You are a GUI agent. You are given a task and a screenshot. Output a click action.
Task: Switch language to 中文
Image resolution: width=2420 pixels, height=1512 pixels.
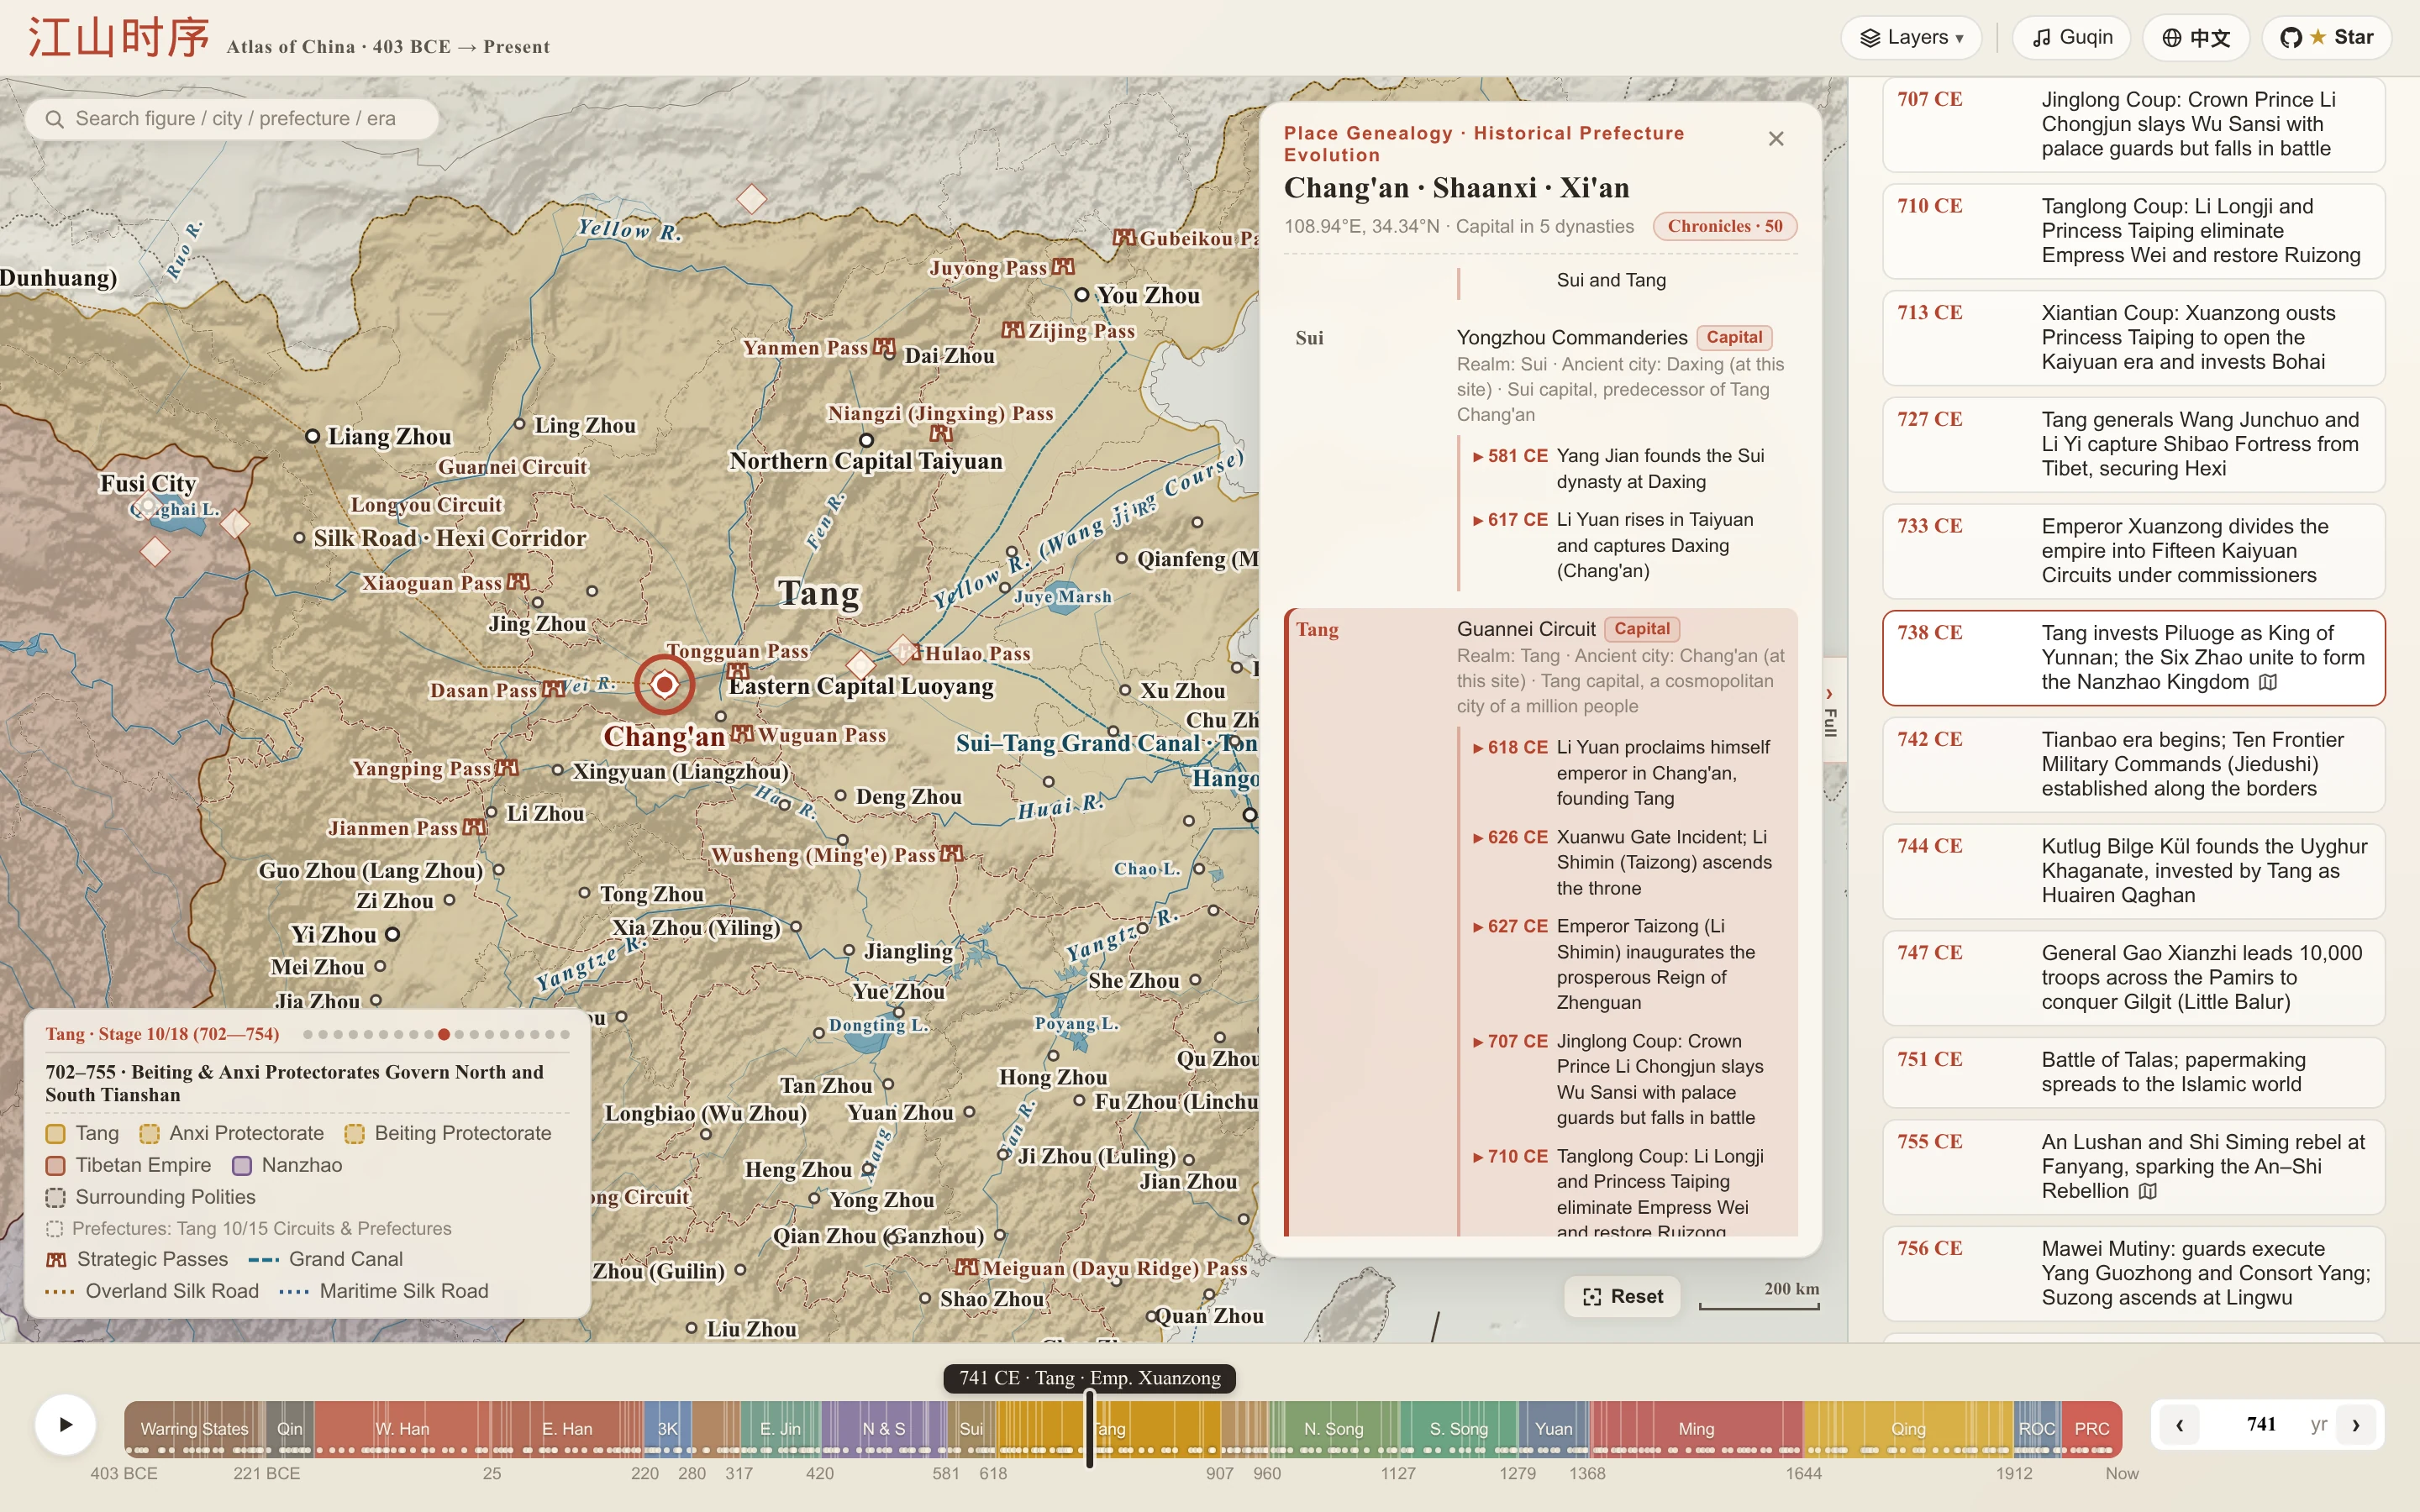pyautogui.click(x=2196, y=38)
